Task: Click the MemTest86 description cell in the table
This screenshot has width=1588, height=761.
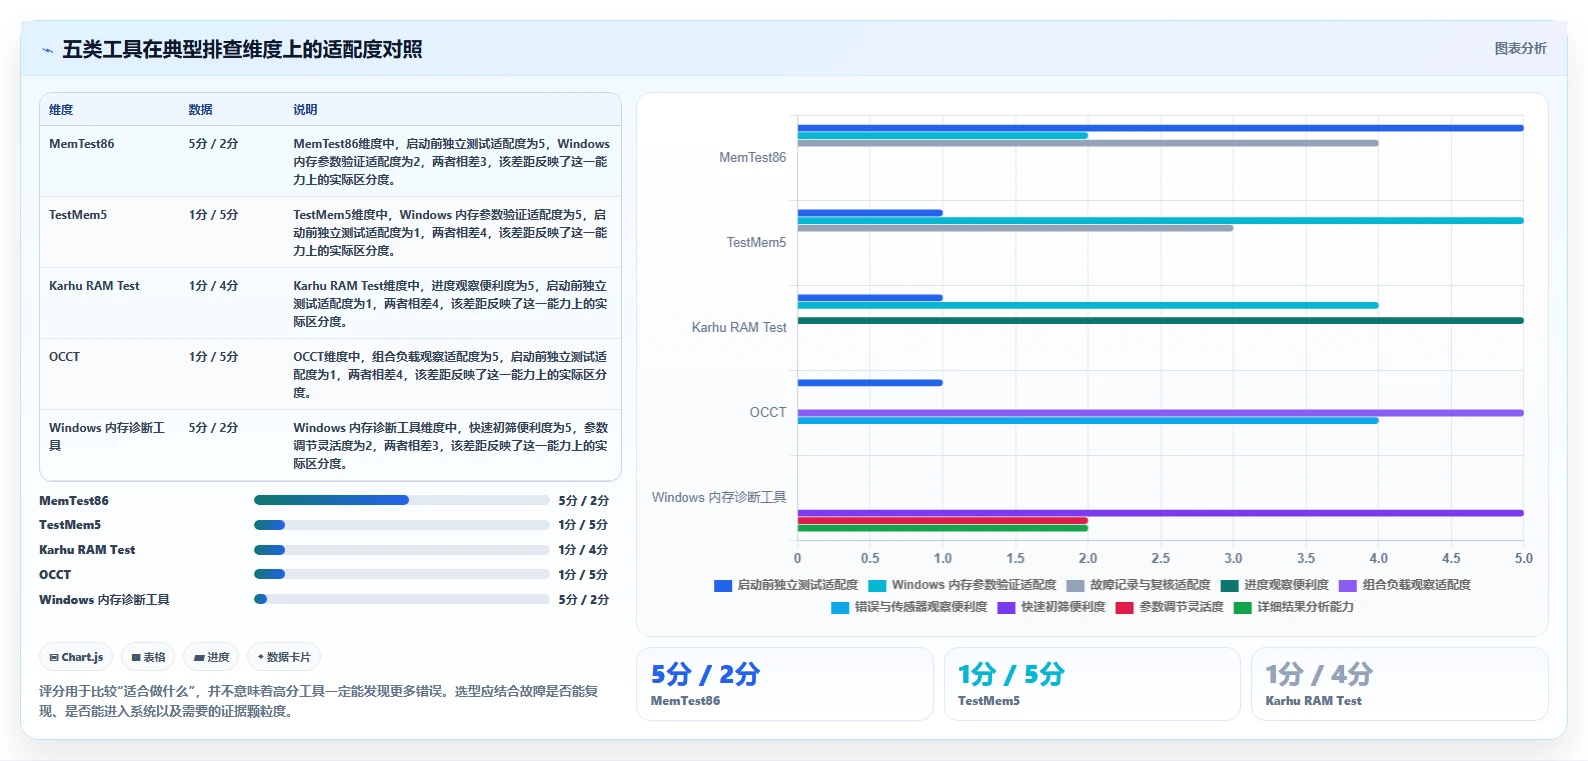Action: [451, 162]
